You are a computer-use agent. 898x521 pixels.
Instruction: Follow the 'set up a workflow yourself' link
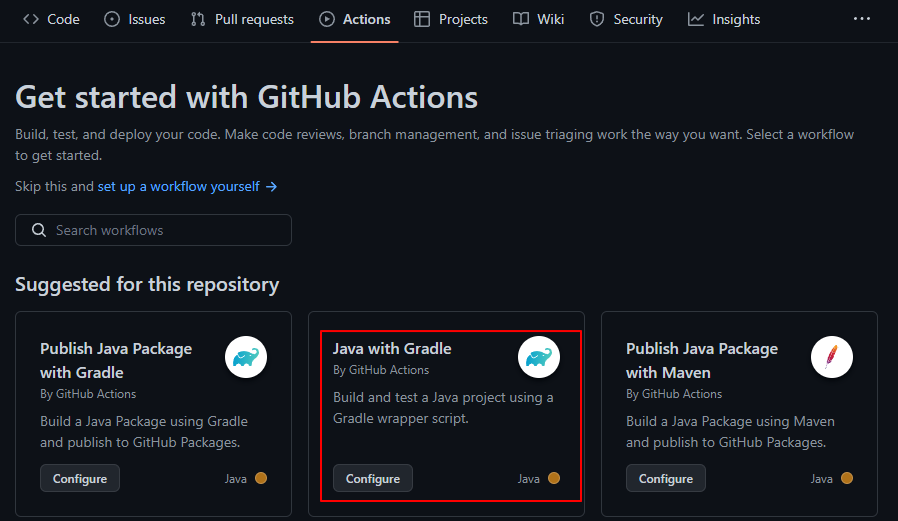click(x=178, y=187)
